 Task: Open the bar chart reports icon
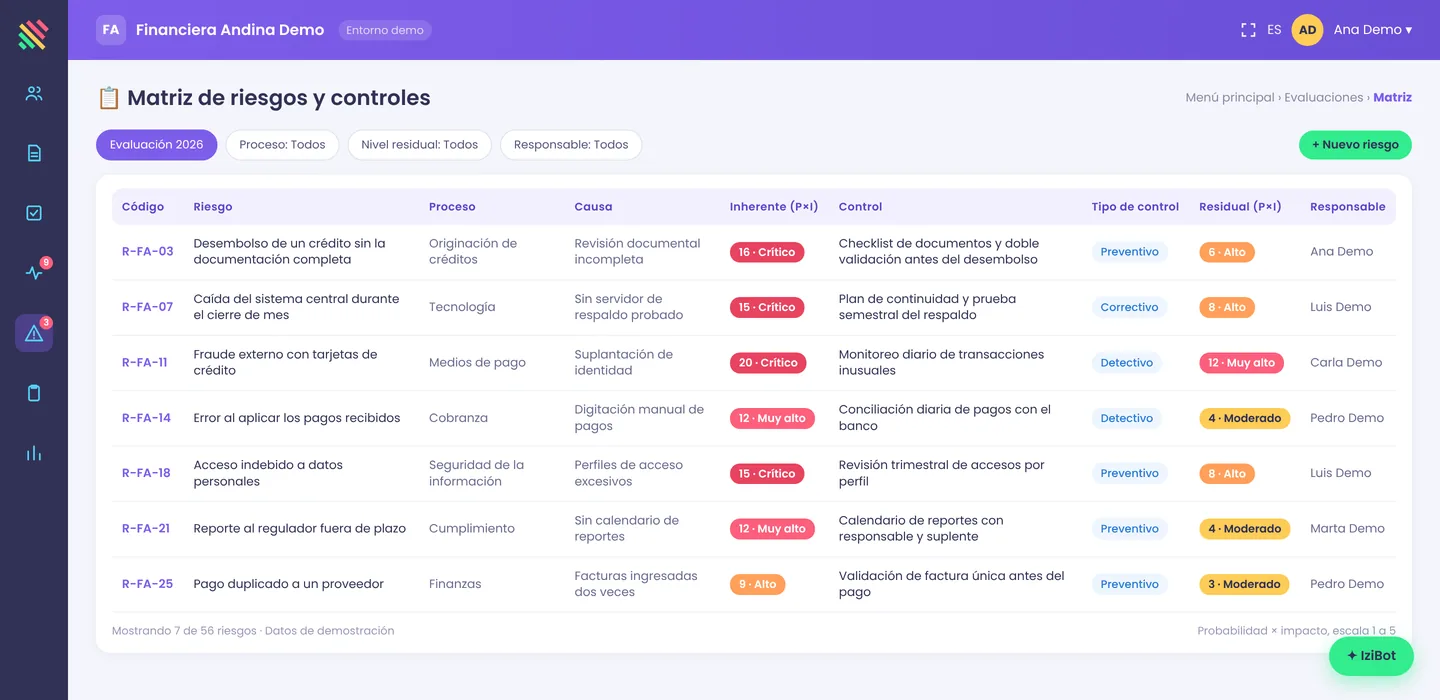coord(34,453)
